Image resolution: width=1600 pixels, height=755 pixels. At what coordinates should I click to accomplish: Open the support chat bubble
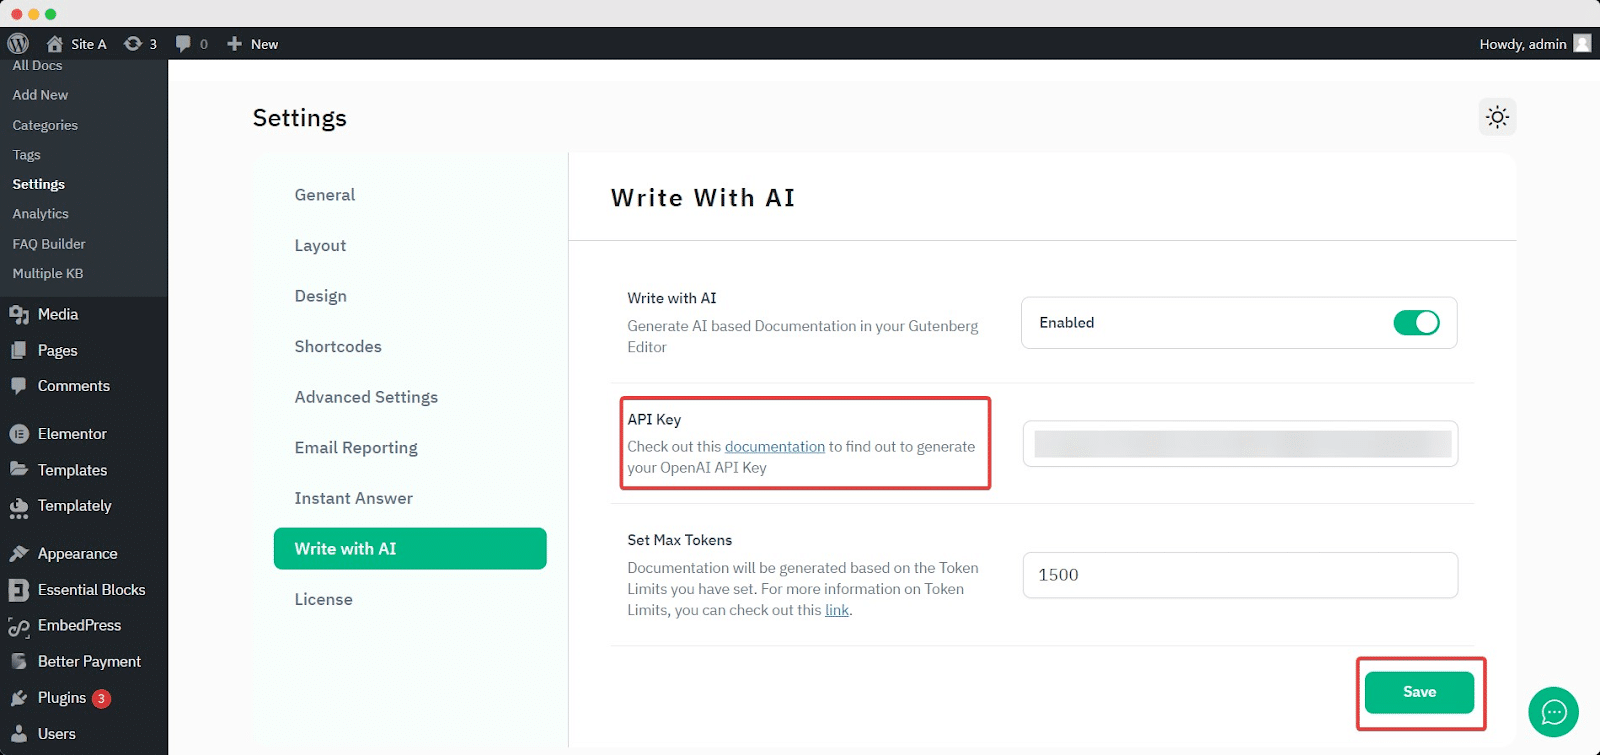coord(1553,712)
